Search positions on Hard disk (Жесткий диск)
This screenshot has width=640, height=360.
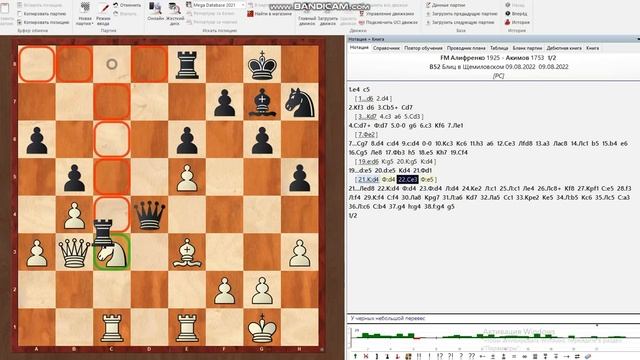click(x=174, y=13)
